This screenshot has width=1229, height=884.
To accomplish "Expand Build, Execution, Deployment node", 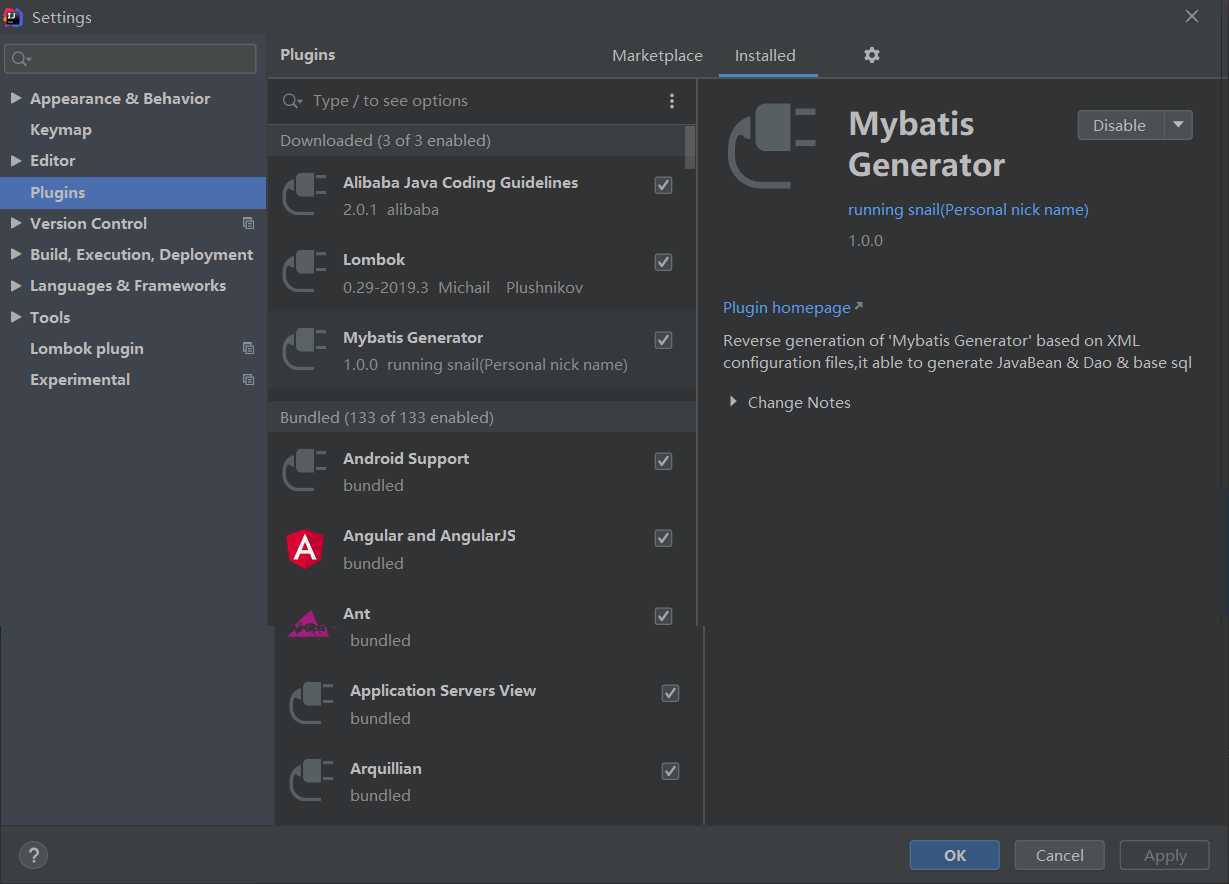I will pyautogui.click(x=15, y=254).
